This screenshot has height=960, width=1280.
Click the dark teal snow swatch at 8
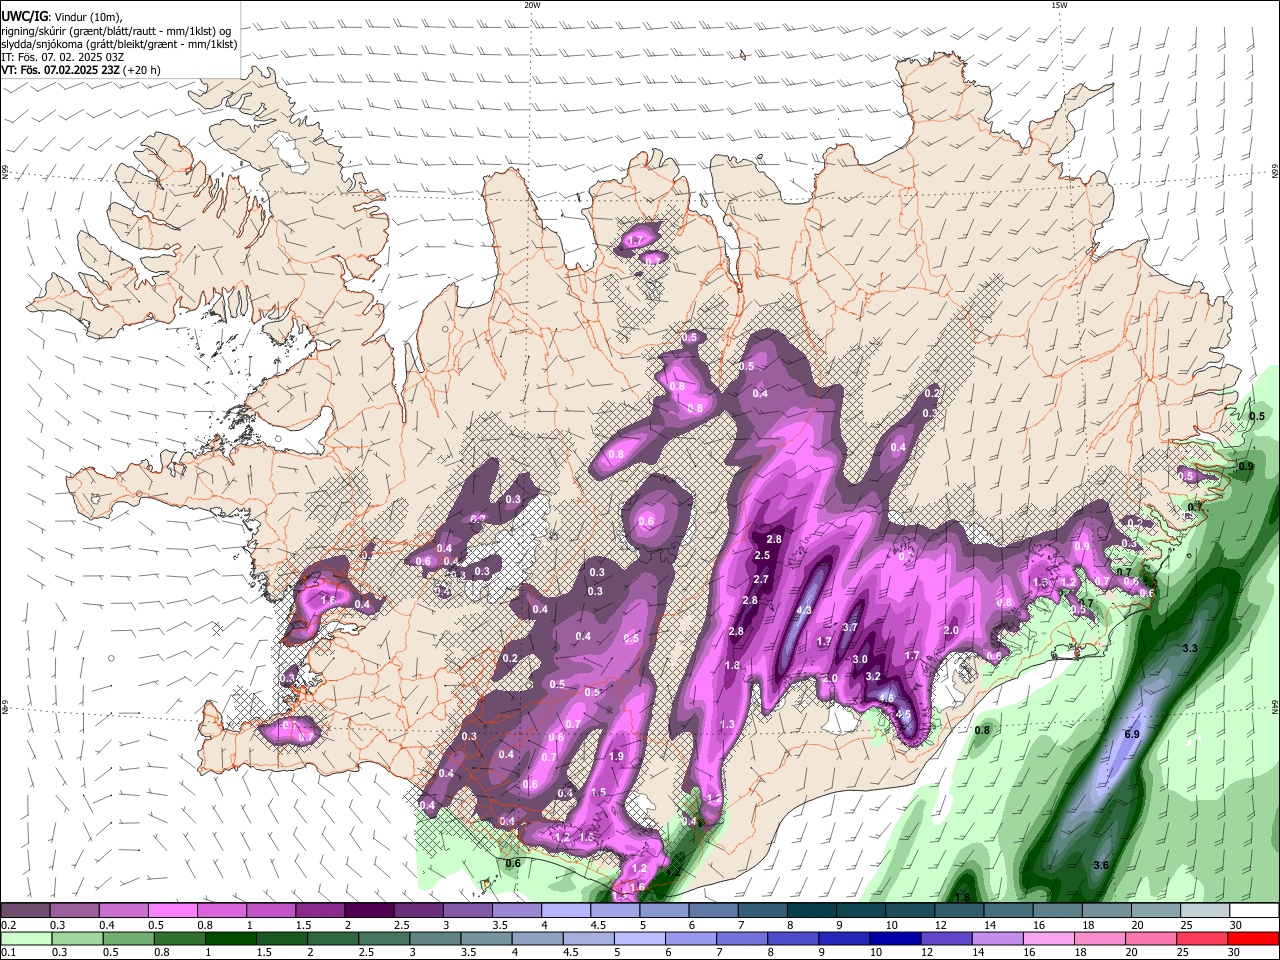811,911
